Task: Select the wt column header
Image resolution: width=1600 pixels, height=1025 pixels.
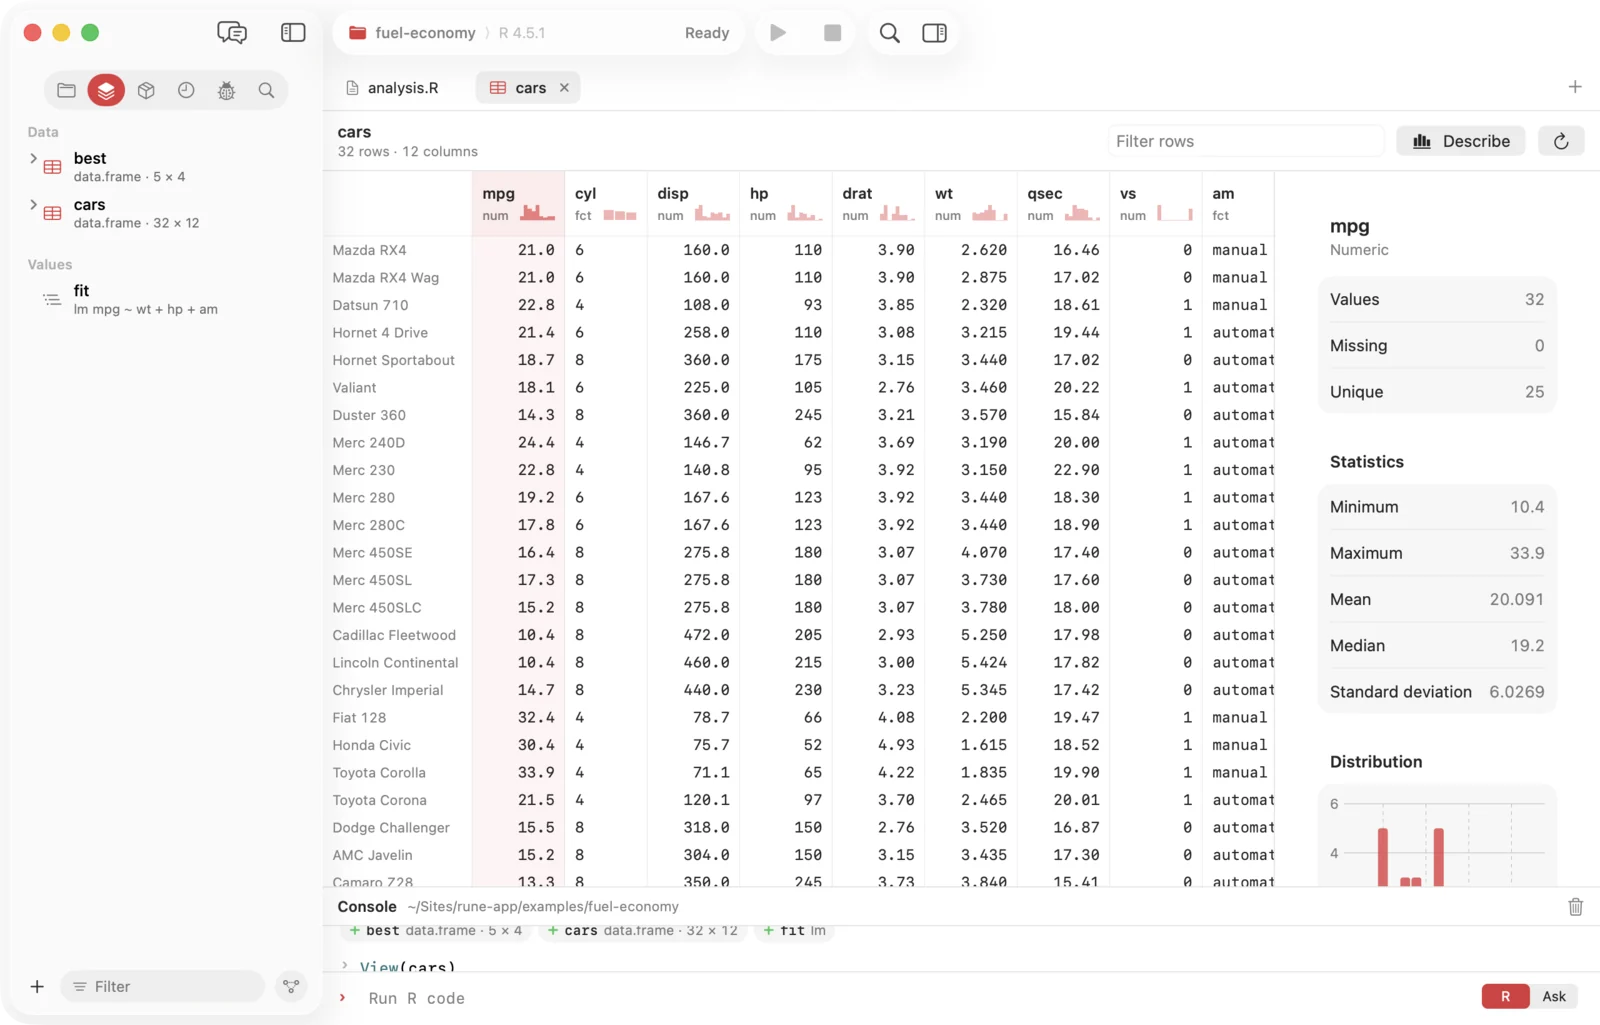Action: click(971, 203)
